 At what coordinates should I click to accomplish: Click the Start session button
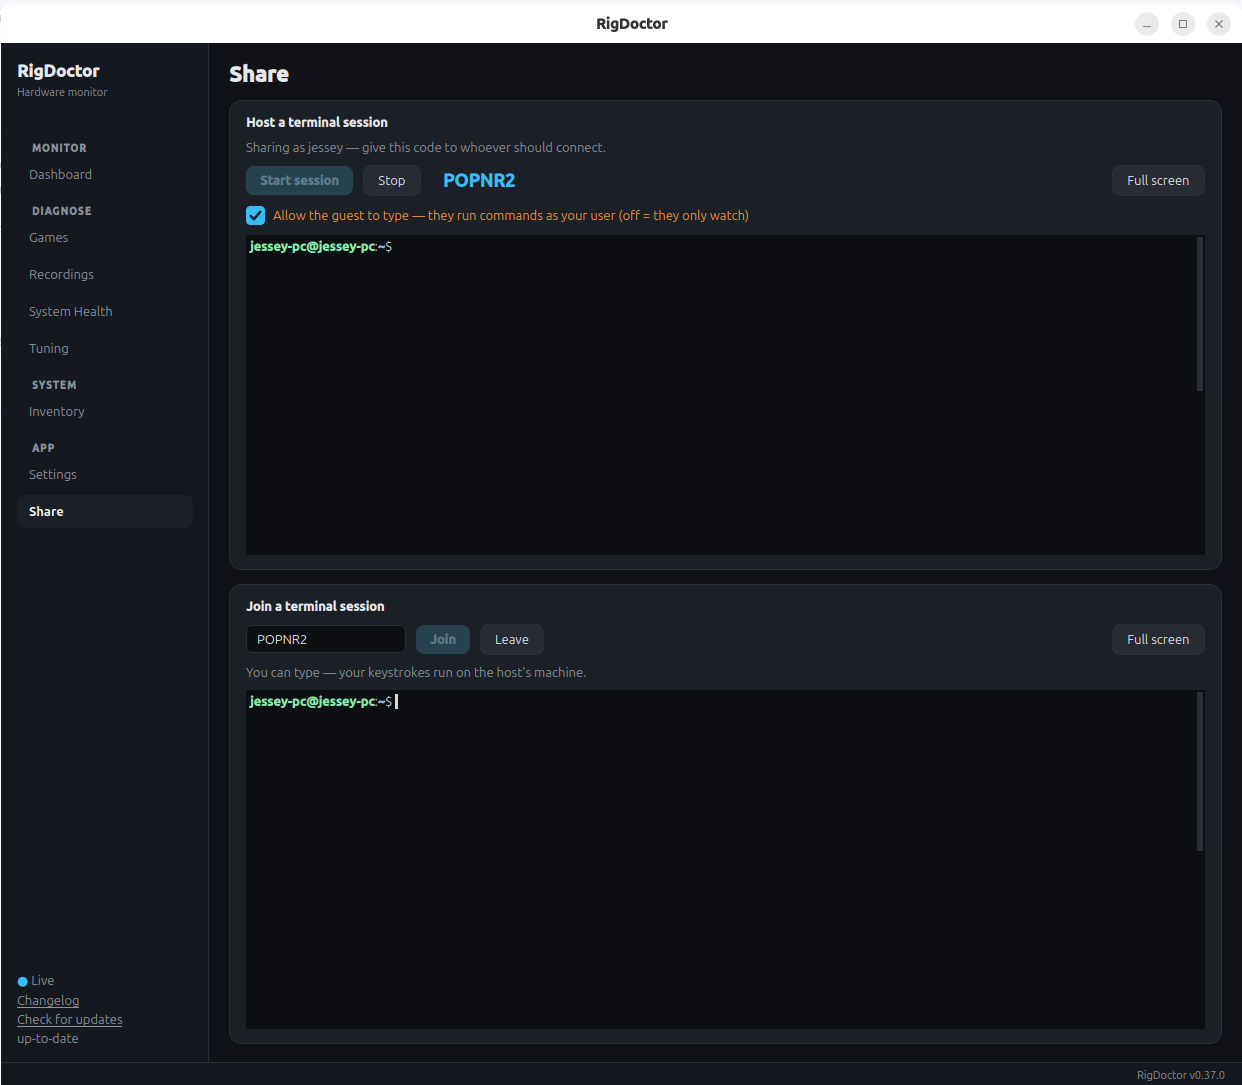click(x=299, y=180)
